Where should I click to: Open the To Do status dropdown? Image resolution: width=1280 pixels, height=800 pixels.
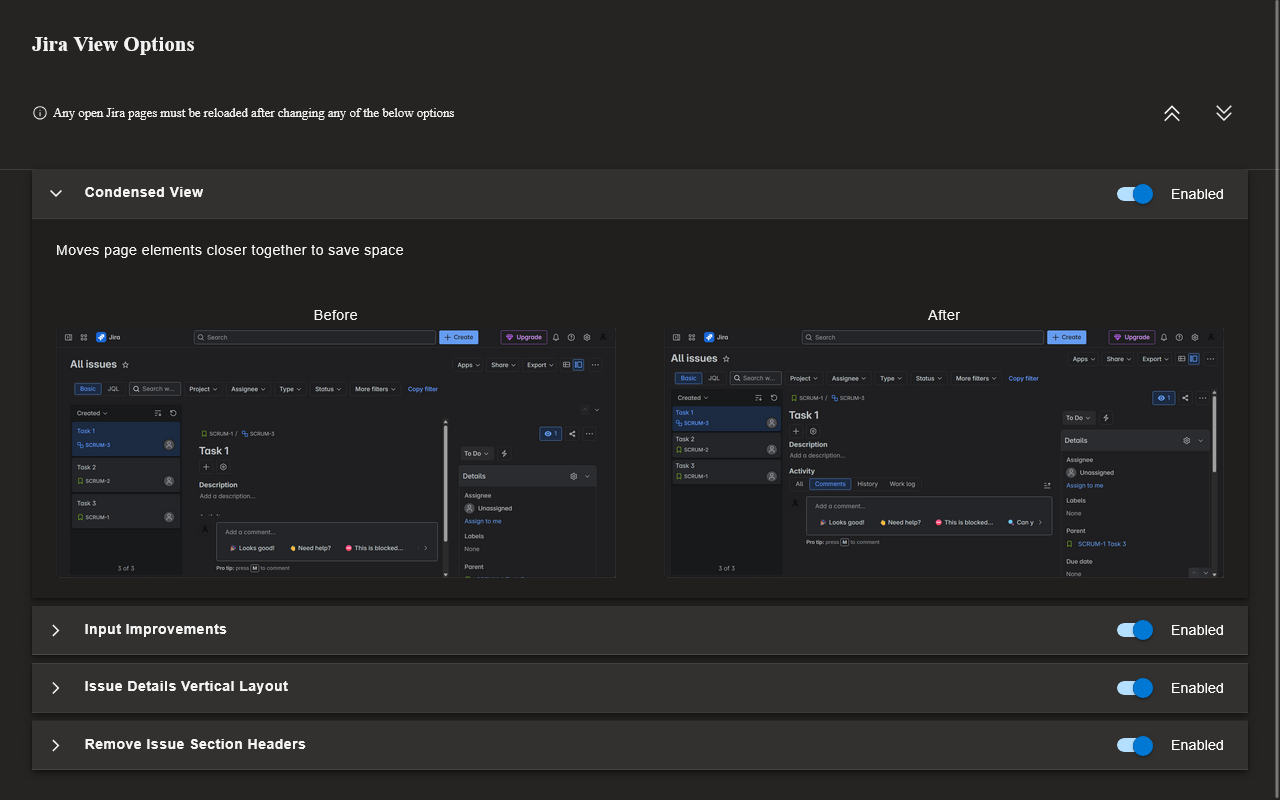pos(1078,417)
